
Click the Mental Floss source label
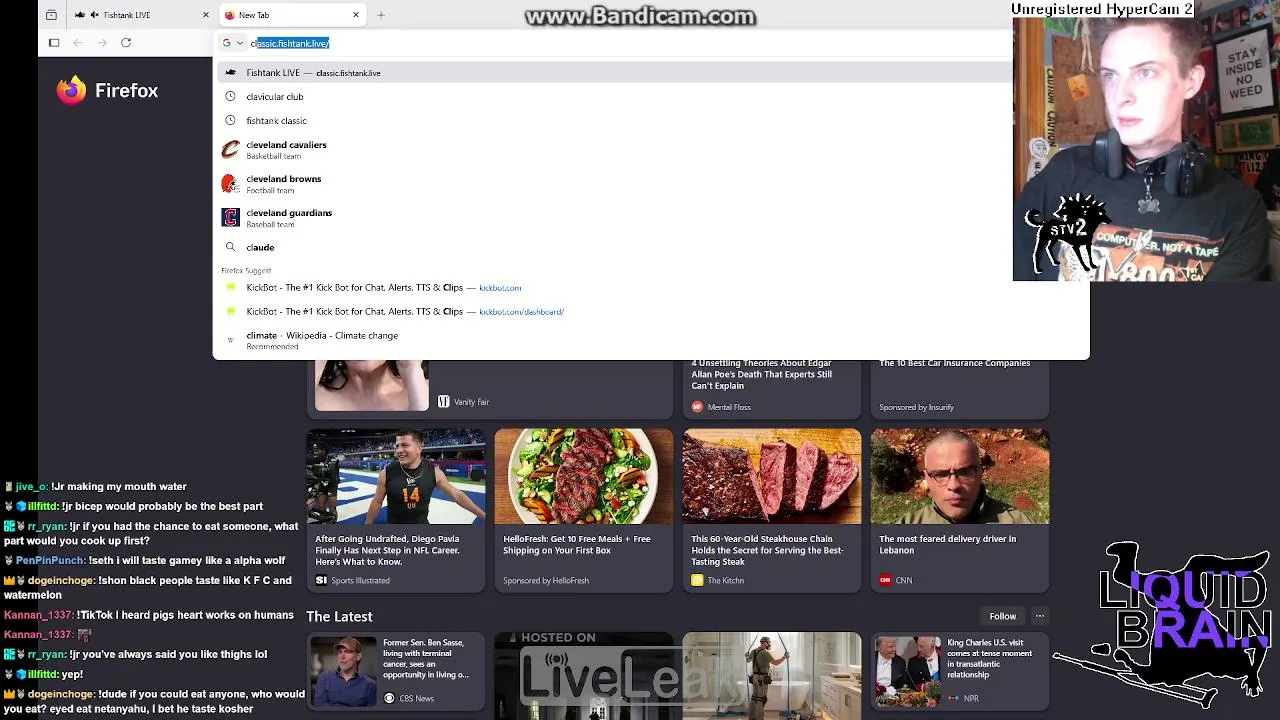tap(721, 407)
